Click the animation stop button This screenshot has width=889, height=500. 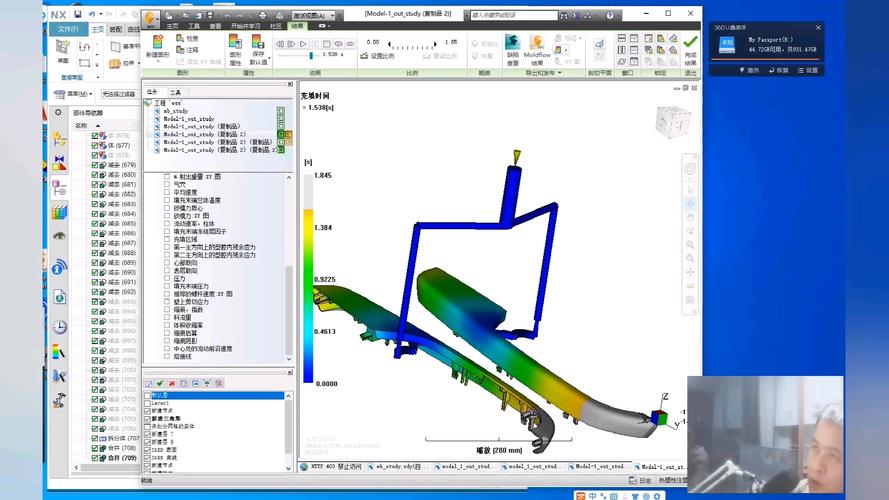pyautogui.click(x=327, y=44)
